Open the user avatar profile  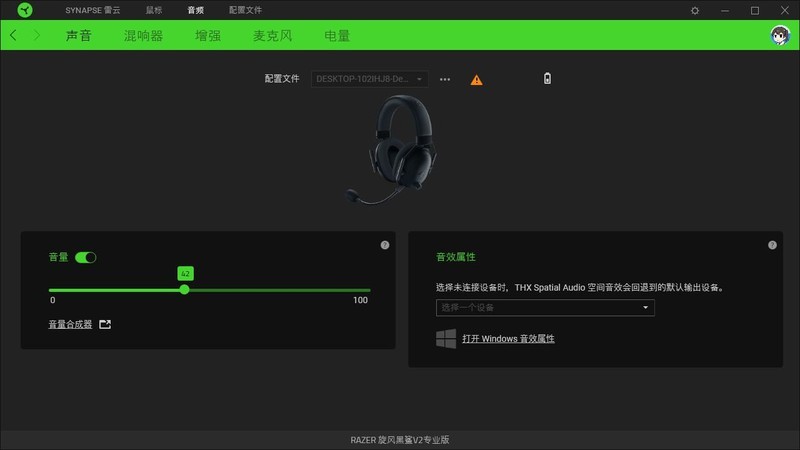click(x=780, y=35)
